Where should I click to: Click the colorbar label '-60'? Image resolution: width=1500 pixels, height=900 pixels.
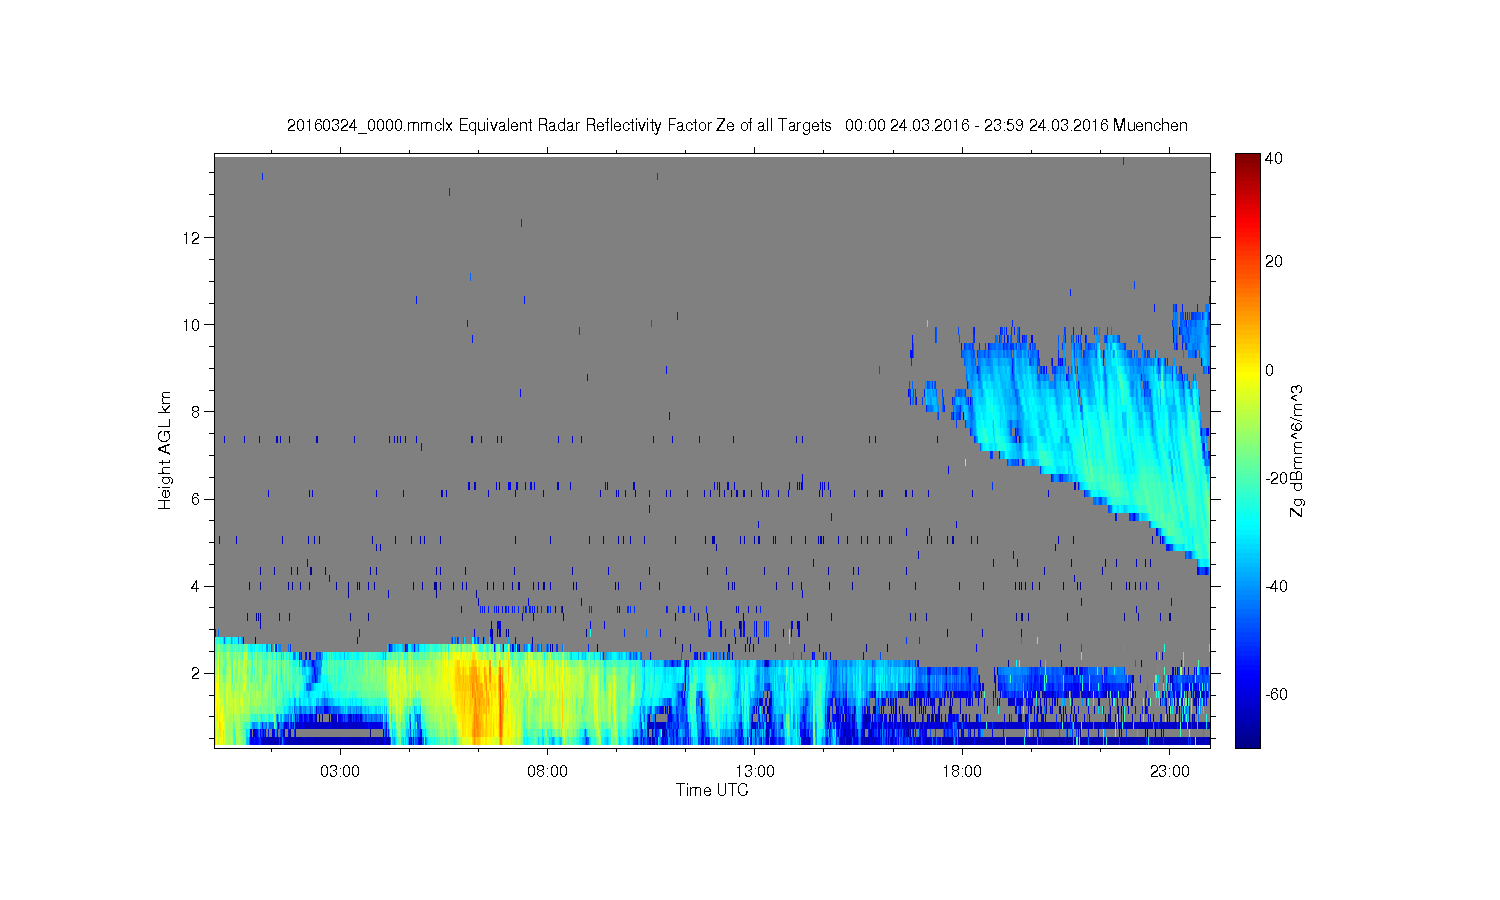pyautogui.click(x=1276, y=694)
